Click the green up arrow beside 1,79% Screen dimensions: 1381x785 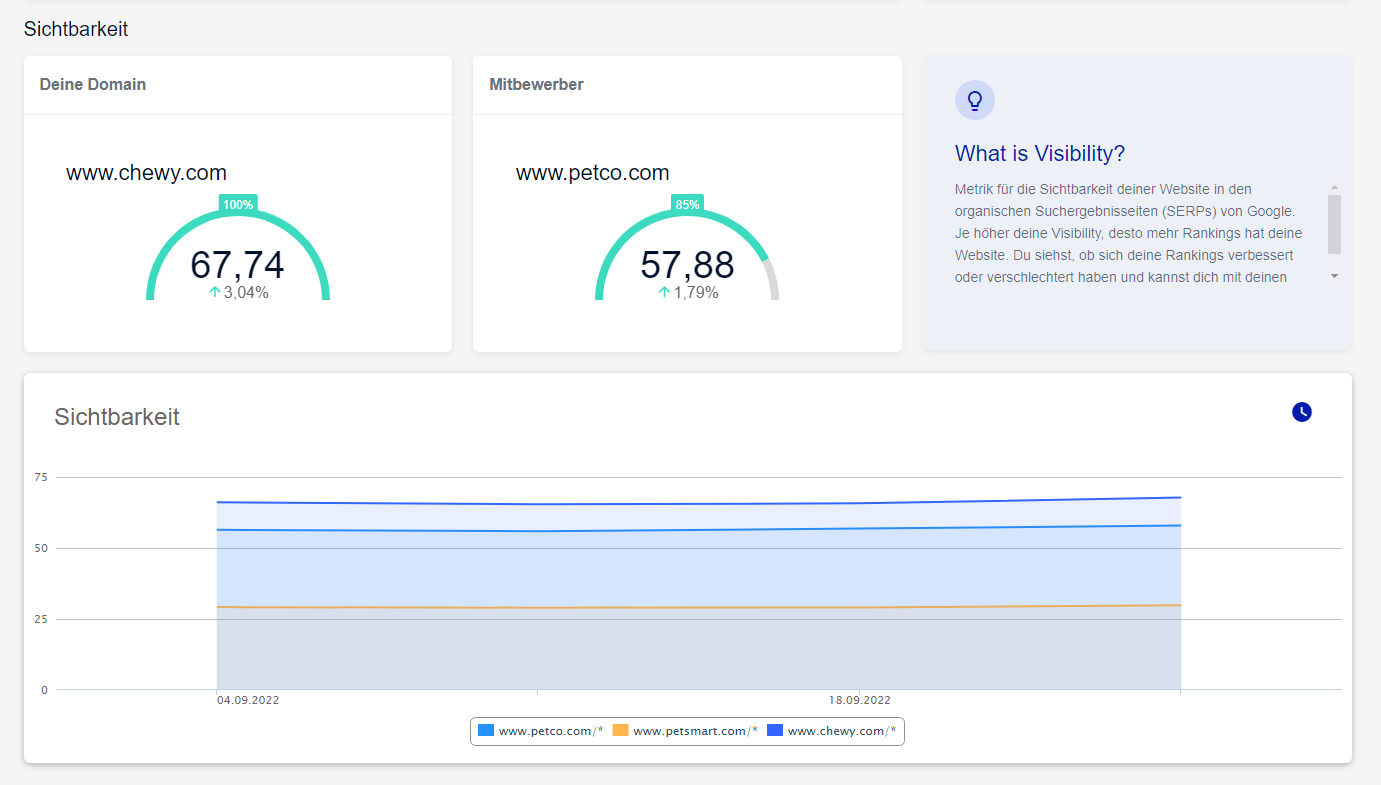coord(664,292)
